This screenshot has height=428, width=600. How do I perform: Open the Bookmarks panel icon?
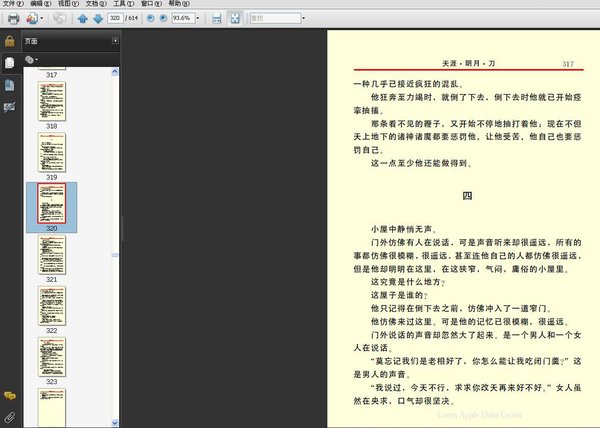(x=10, y=85)
